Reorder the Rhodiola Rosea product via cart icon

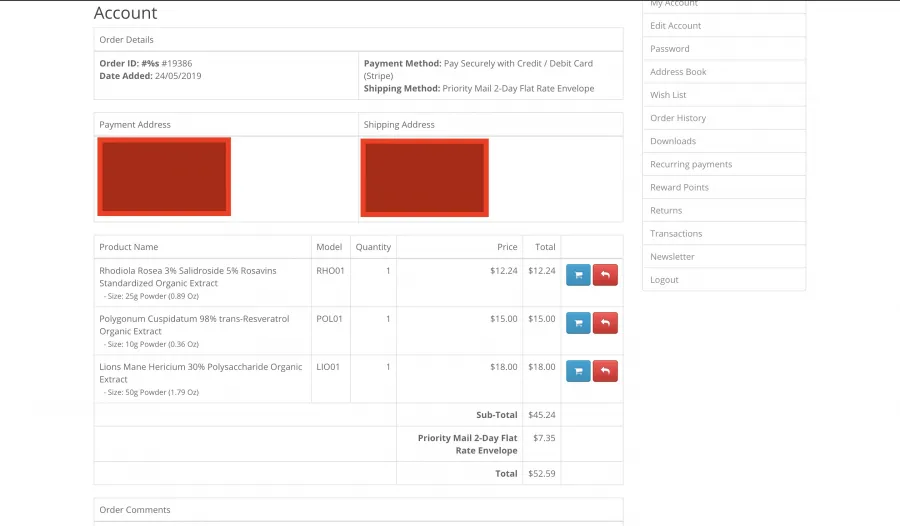[578, 275]
